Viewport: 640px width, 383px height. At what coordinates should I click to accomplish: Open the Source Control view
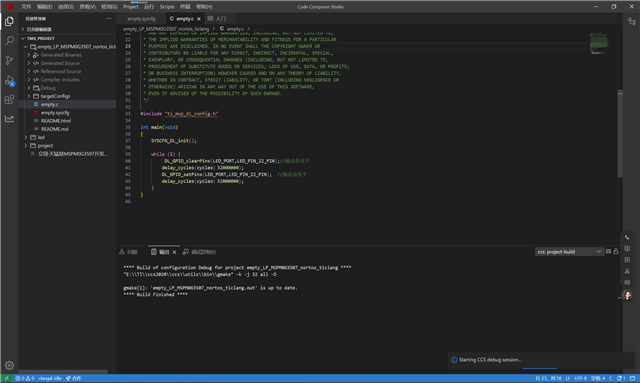point(9,60)
